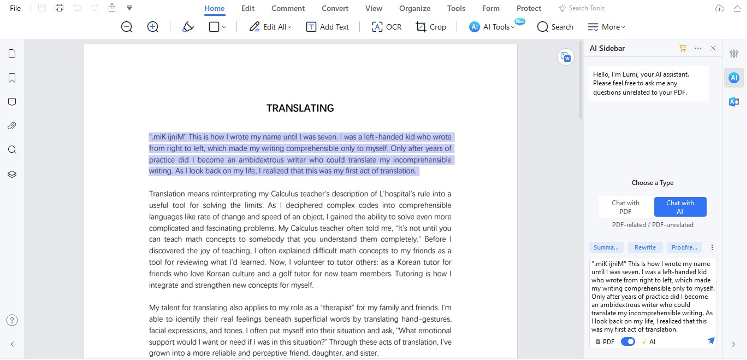Click the Rewrite prompt button

pyautogui.click(x=645, y=248)
